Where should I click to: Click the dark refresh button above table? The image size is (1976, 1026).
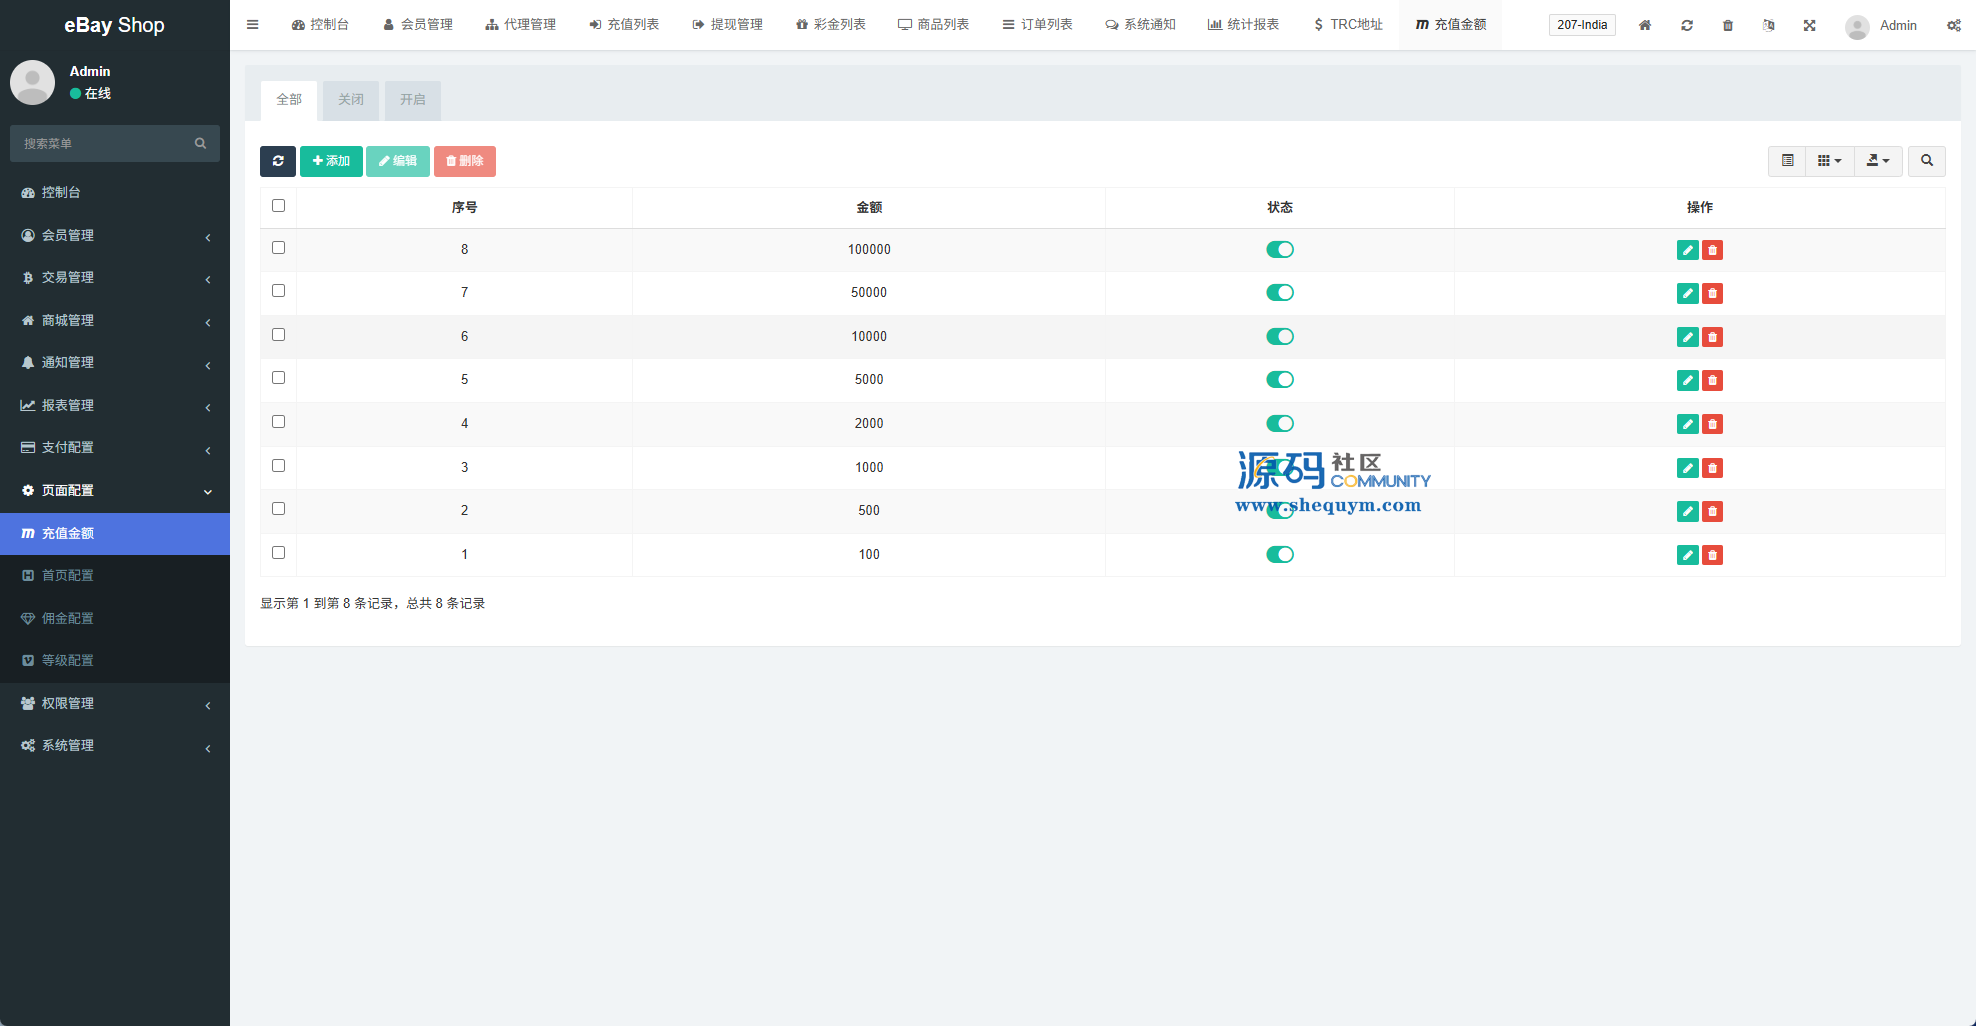278,161
